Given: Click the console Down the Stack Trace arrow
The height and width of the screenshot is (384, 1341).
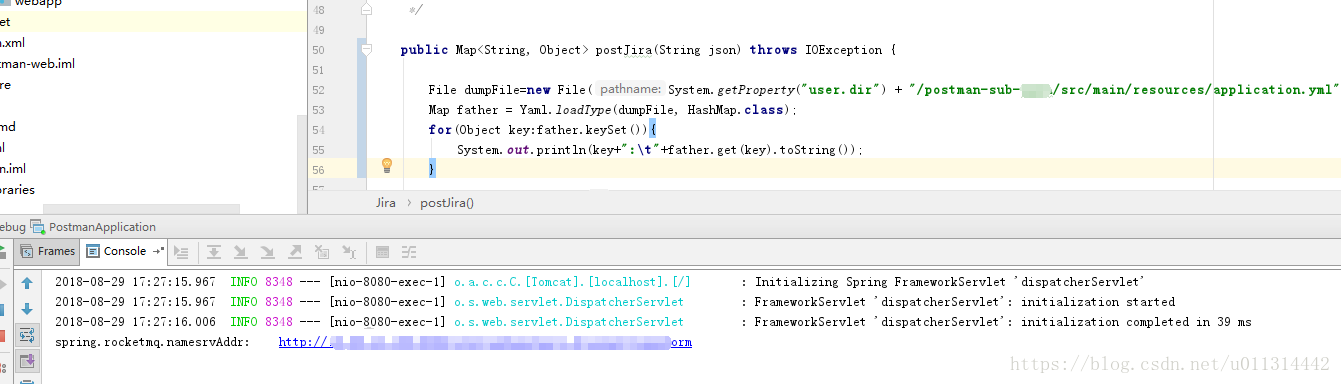Looking at the screenshot, I should point(27,309).
